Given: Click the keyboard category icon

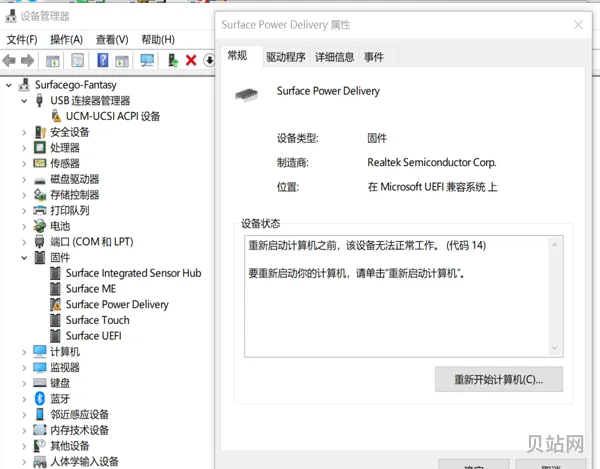Looking at the screenshot, I should coord(39,383).
